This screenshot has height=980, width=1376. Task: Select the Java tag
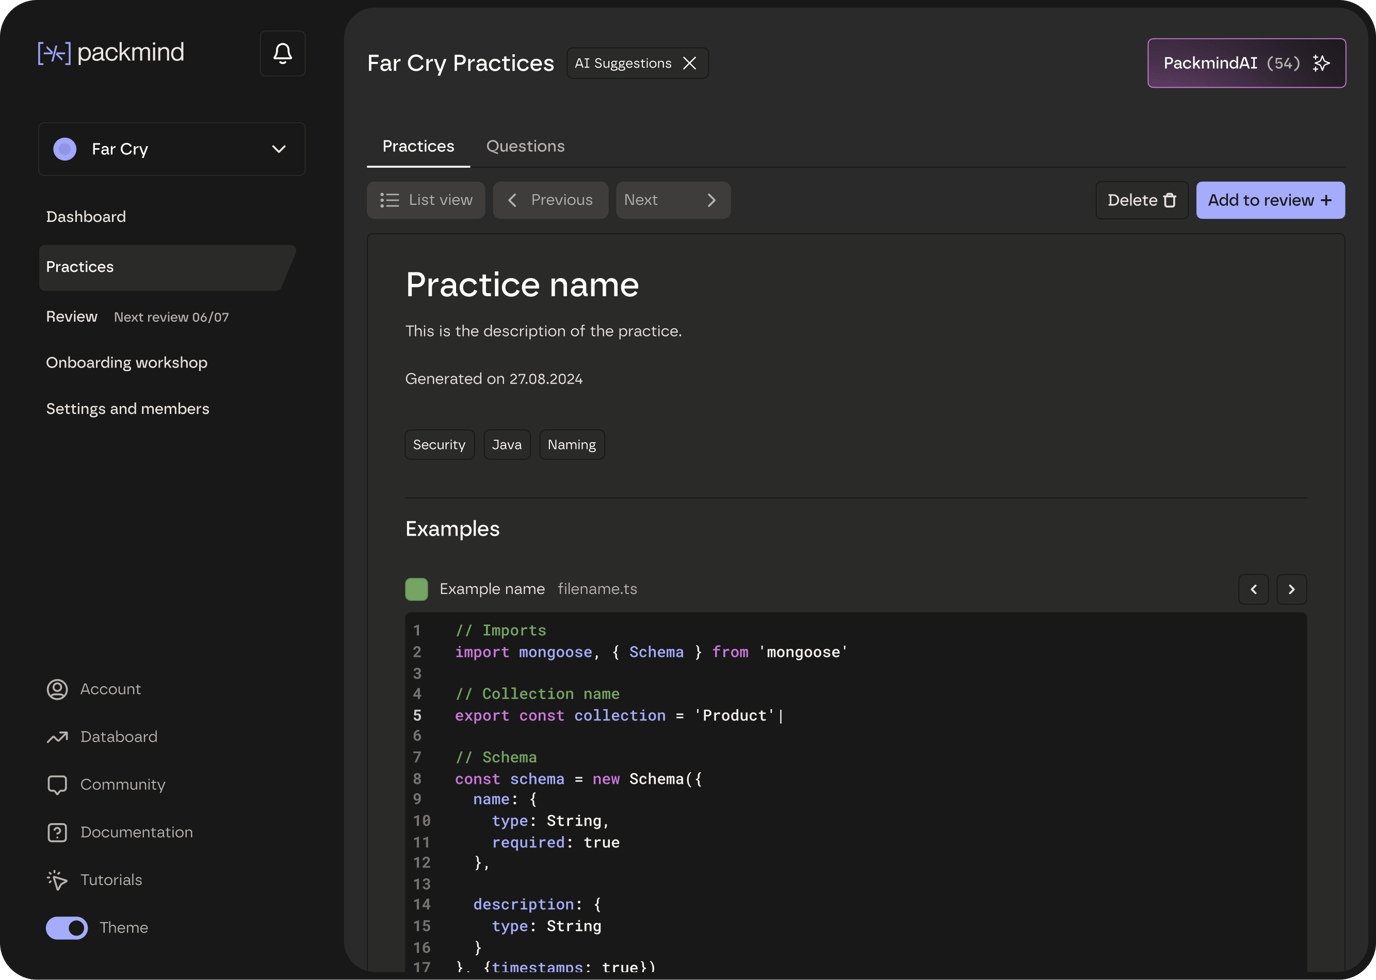point(507,445)
